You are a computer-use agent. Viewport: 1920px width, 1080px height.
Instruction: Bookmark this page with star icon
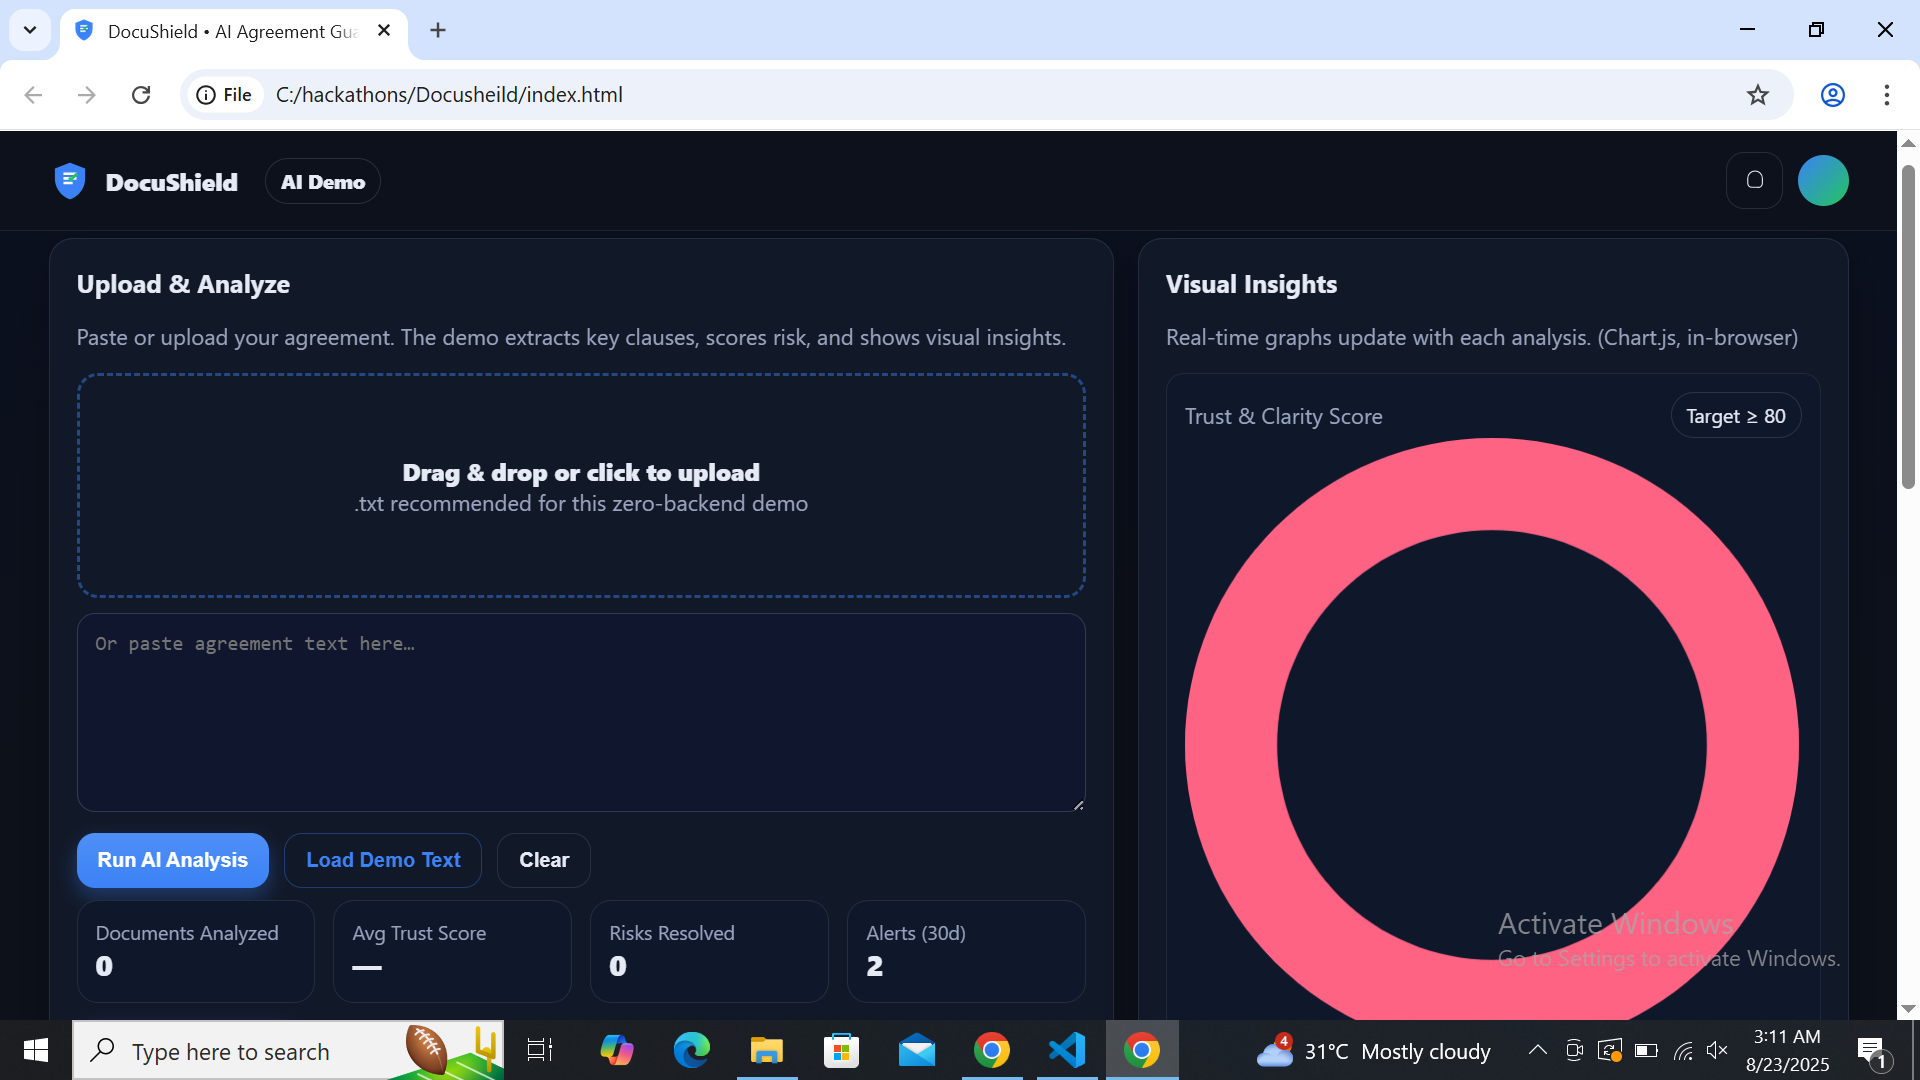click(x=1757, y=95)
